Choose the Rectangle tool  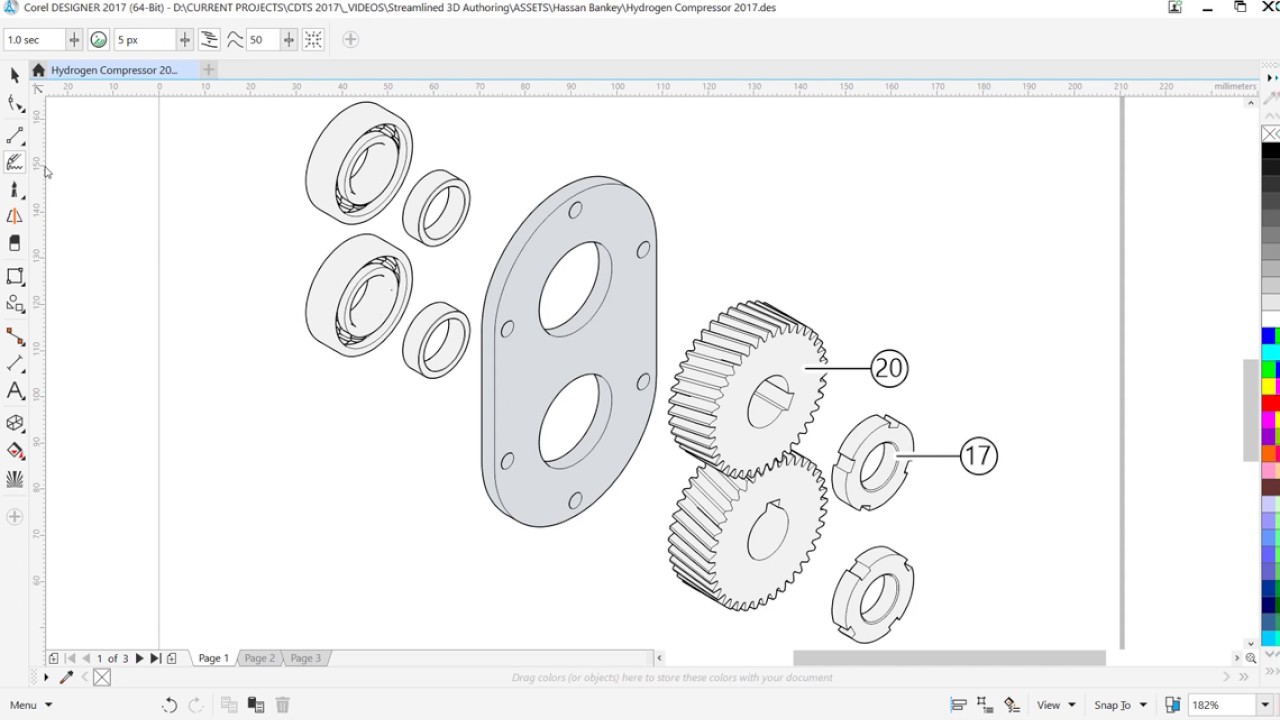[15, 276]
